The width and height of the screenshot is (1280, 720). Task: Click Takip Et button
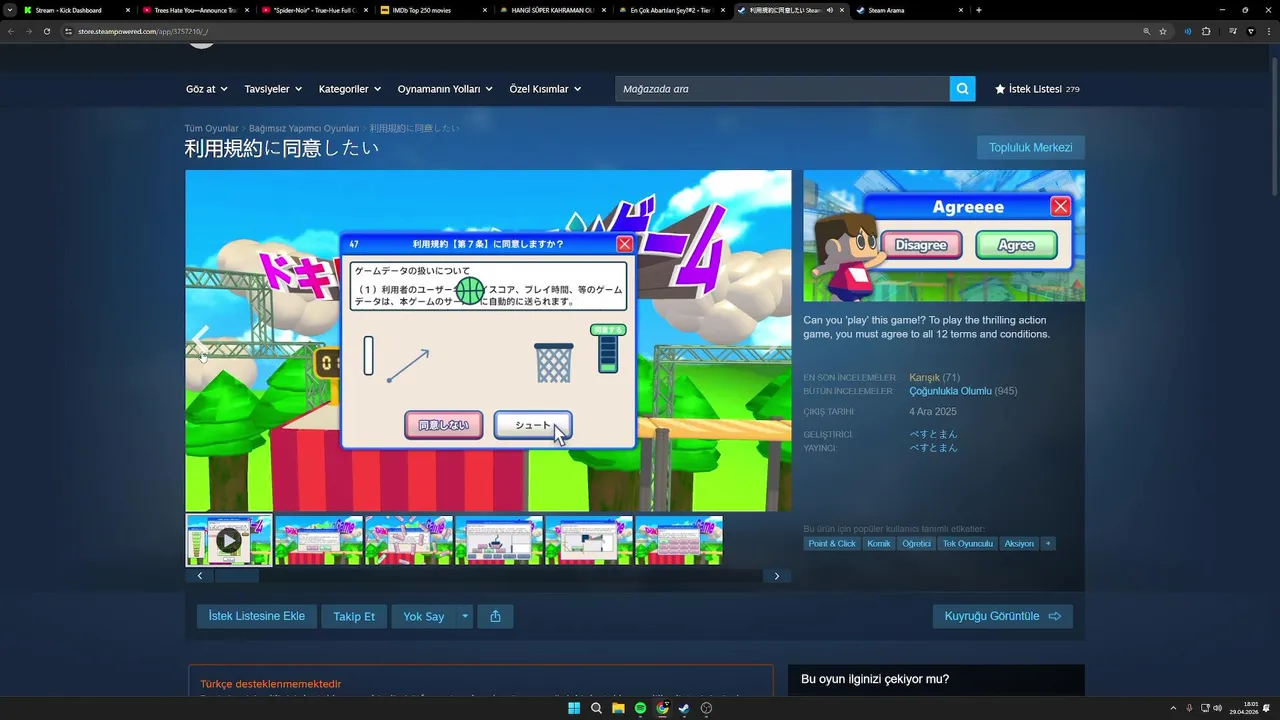coord(354,616)
